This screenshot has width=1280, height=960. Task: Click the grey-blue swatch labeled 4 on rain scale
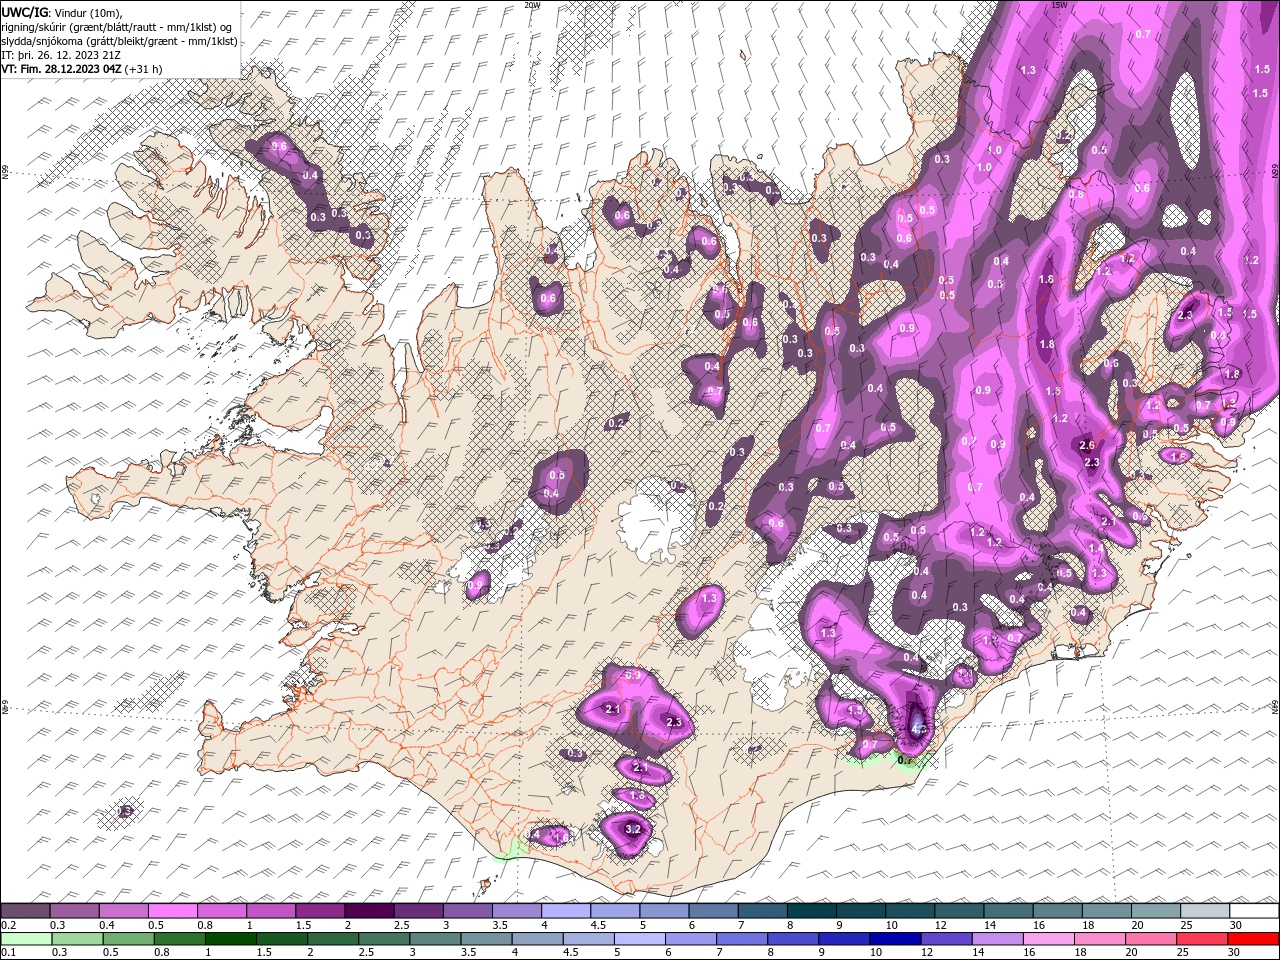click(x=538, y=939)
